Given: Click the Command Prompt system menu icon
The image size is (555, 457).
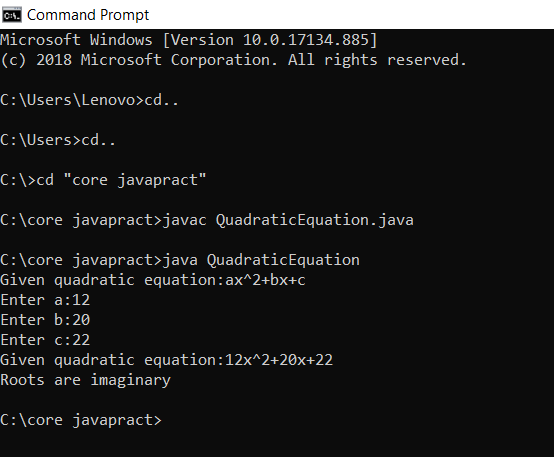Looking at the screenshot, I should [12, 15].
